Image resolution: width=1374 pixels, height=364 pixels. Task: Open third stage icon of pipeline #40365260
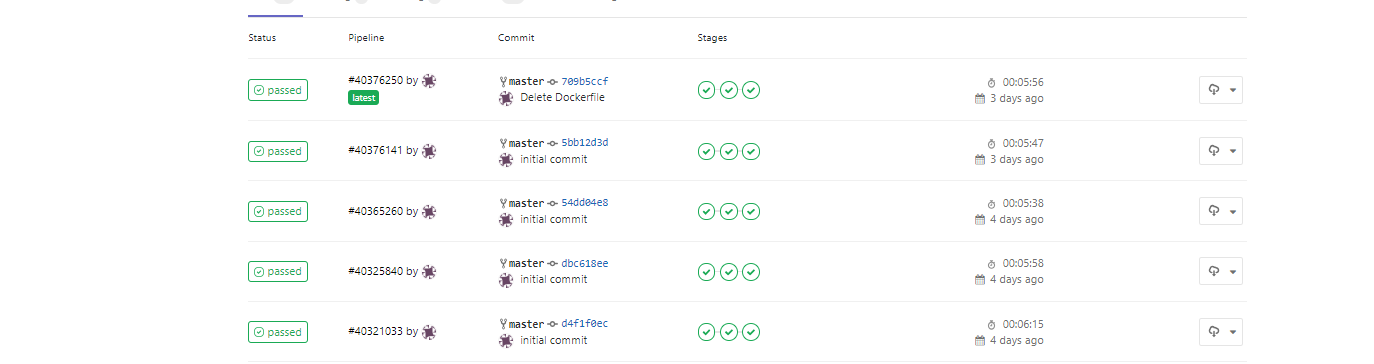pyautogui.click(x=751, y=211)
